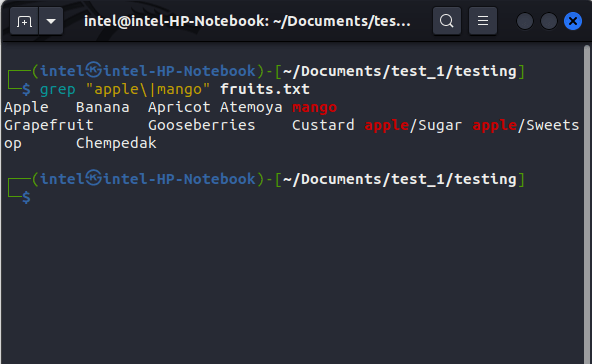This screenshot has height=364, width=592.
Task: Click the word Apple in output
Action: pos(26,108)
